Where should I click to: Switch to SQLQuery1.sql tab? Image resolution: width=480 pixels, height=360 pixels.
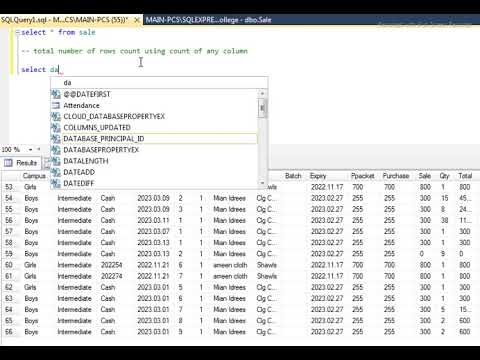pyautogui.click(x=65, y=20)
